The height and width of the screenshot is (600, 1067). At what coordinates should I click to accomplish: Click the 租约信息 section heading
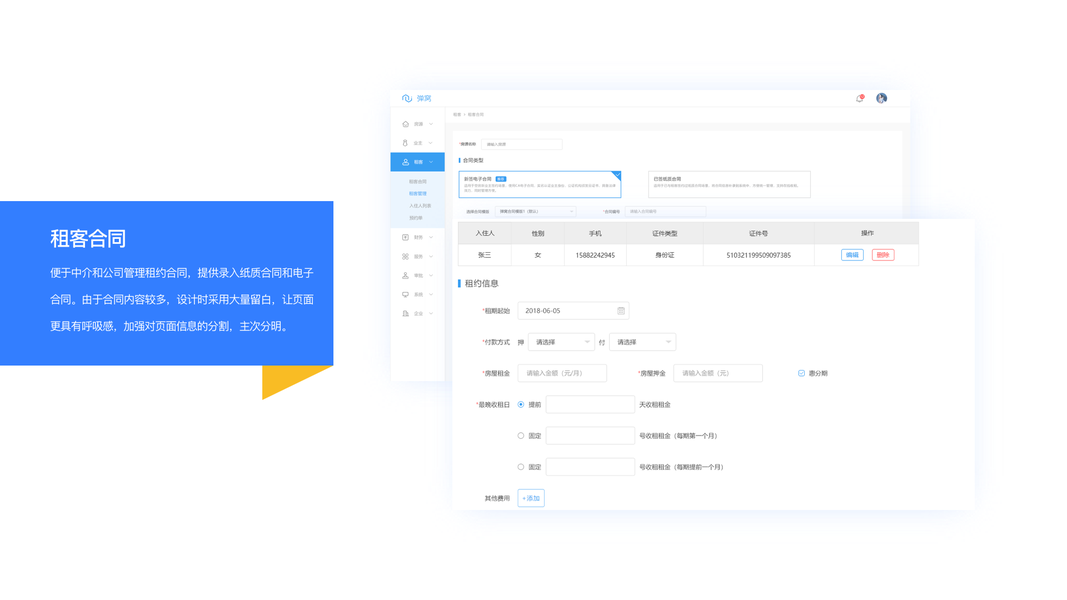[481, 284]
